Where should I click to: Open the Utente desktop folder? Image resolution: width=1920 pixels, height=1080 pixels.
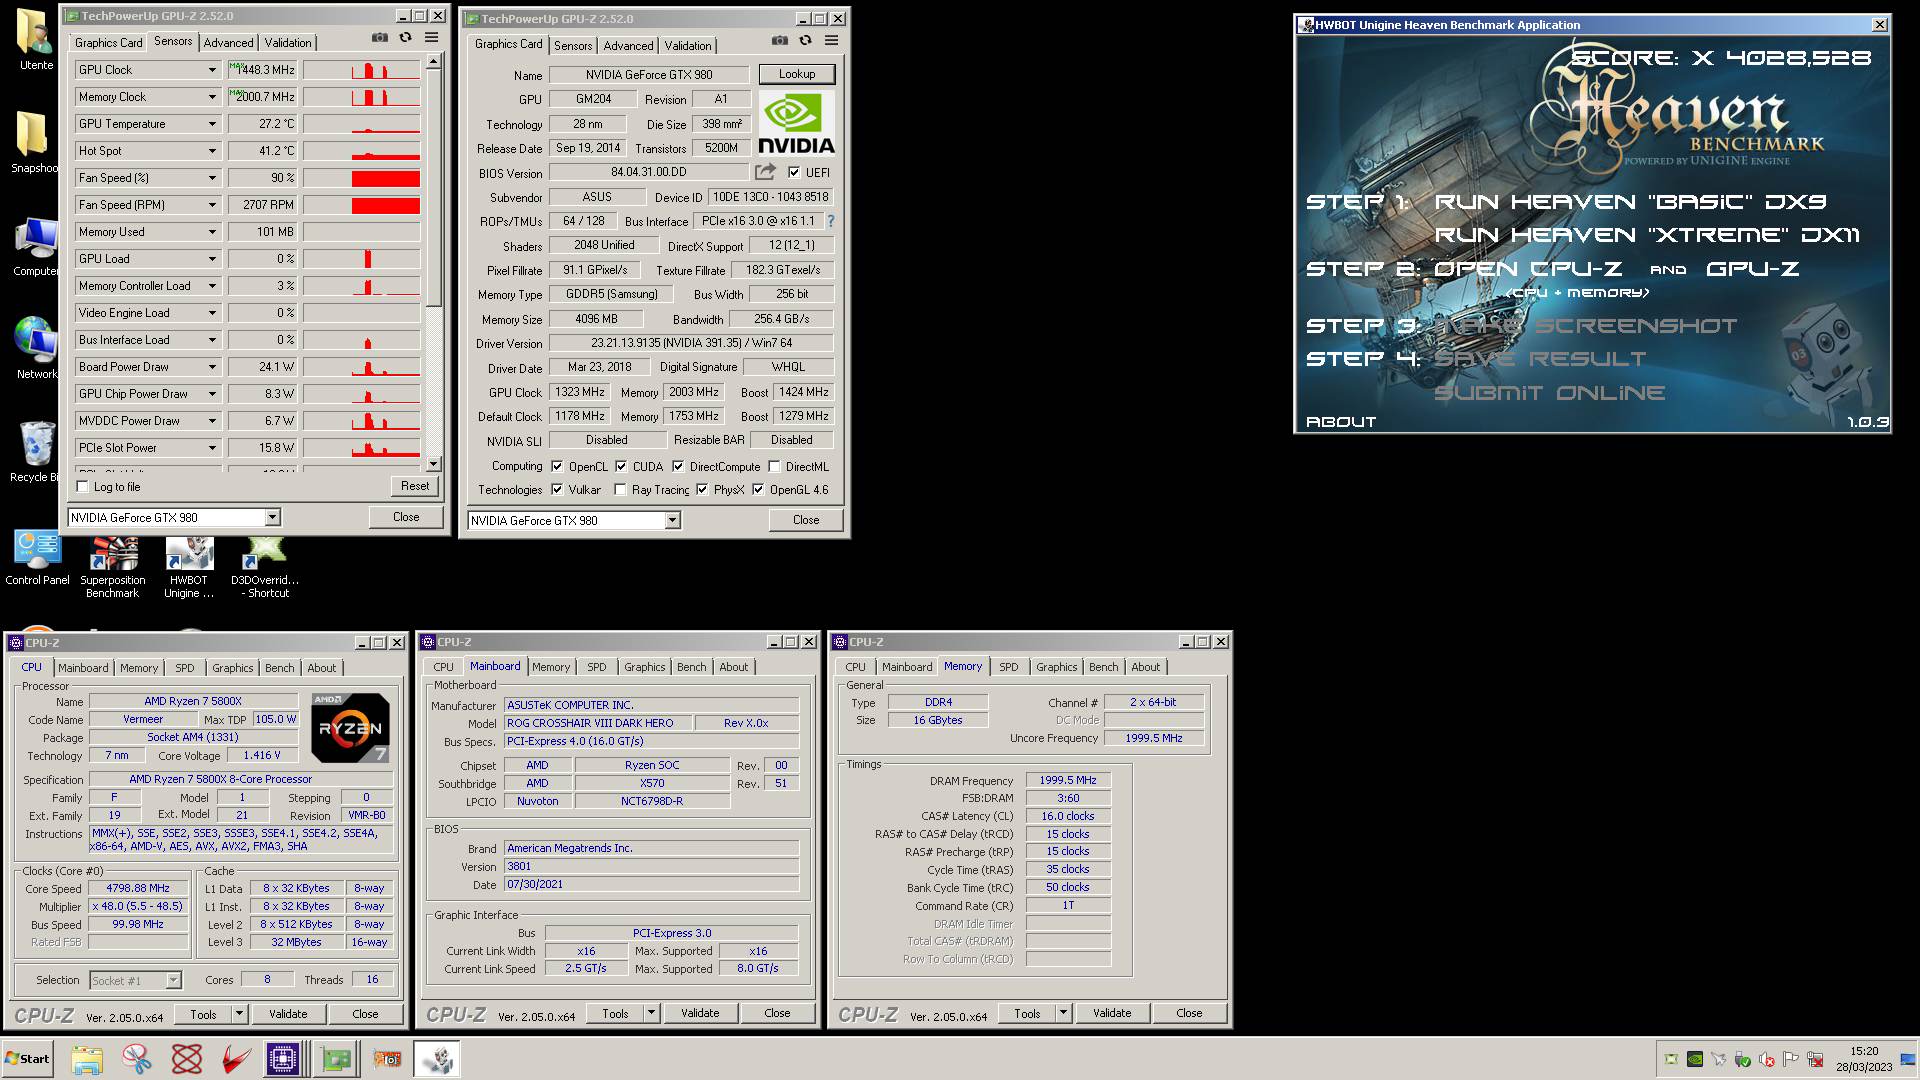click(x=35, y=40)
